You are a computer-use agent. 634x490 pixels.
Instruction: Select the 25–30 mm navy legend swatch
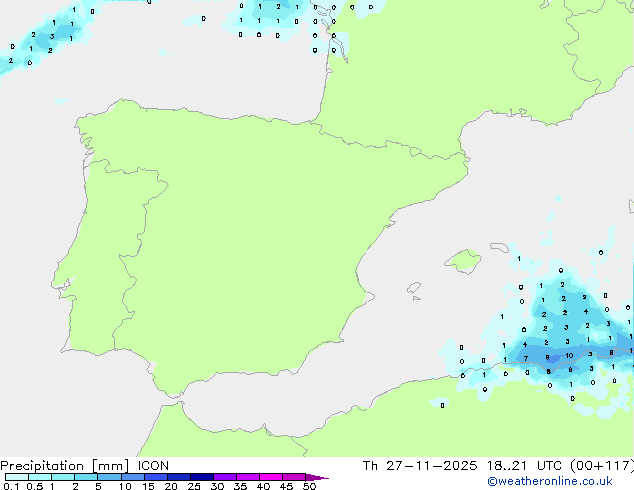point(202,477)
